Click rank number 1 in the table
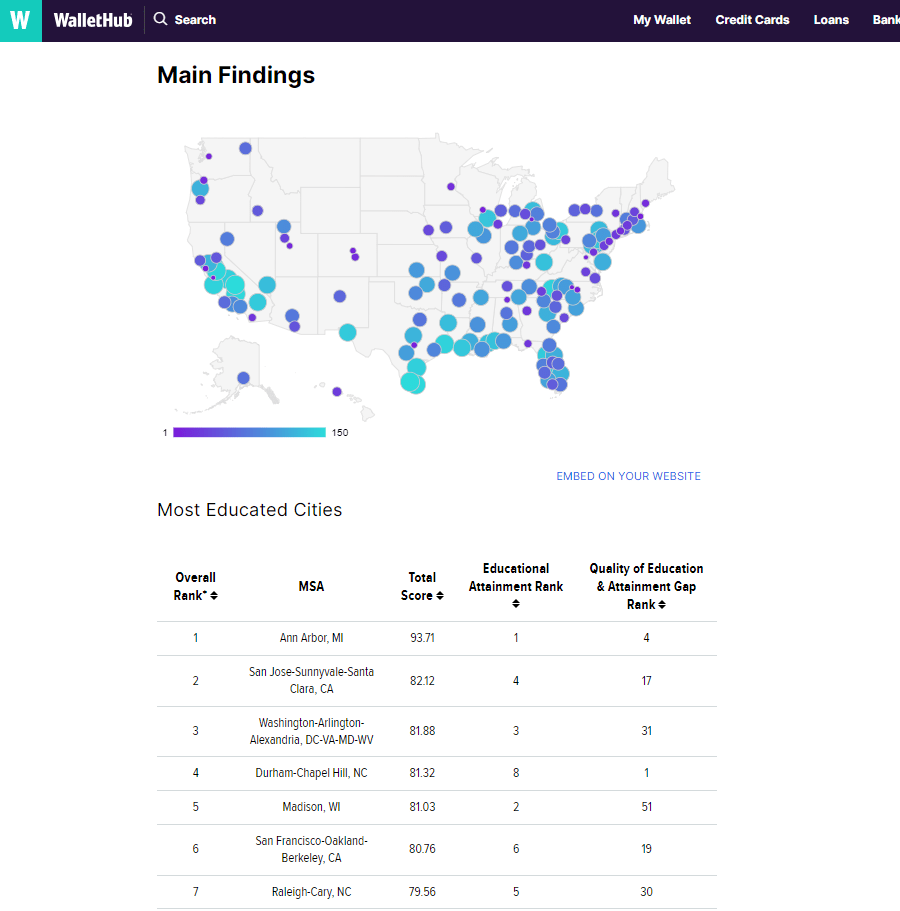Image resolution: width=900 pixels, height=911 pixels. click(x=195, y=638)
